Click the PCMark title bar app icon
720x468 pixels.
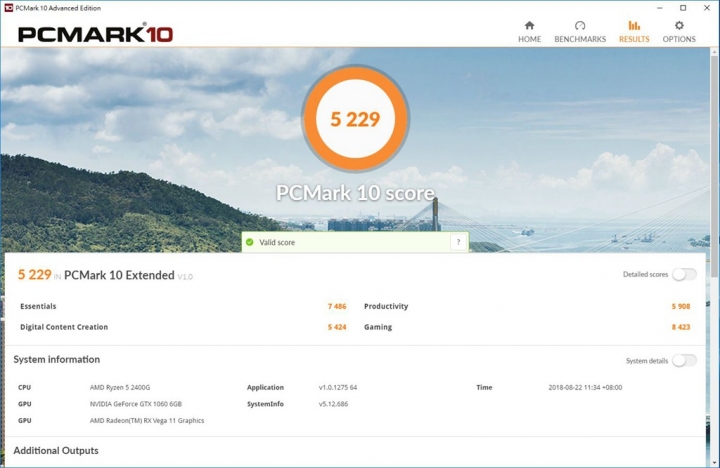pyautogui.click(x=8, y=8)
